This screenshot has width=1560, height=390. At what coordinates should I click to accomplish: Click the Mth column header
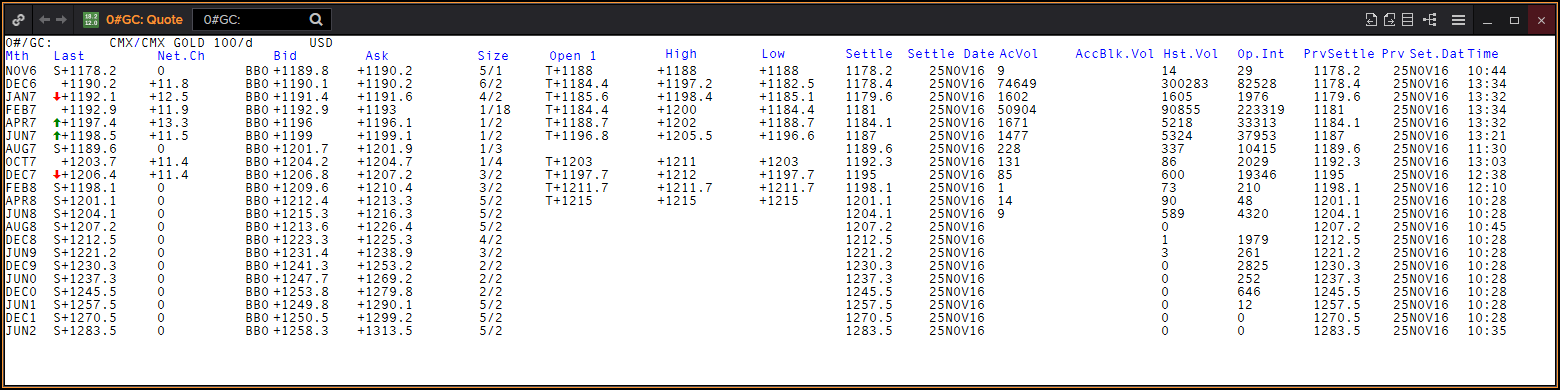[17, 56]
